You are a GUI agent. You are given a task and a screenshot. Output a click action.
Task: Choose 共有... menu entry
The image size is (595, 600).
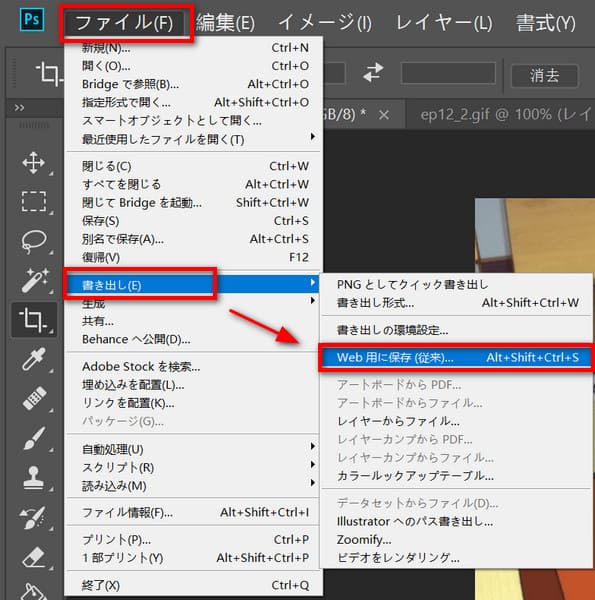[x=195, y=321]
